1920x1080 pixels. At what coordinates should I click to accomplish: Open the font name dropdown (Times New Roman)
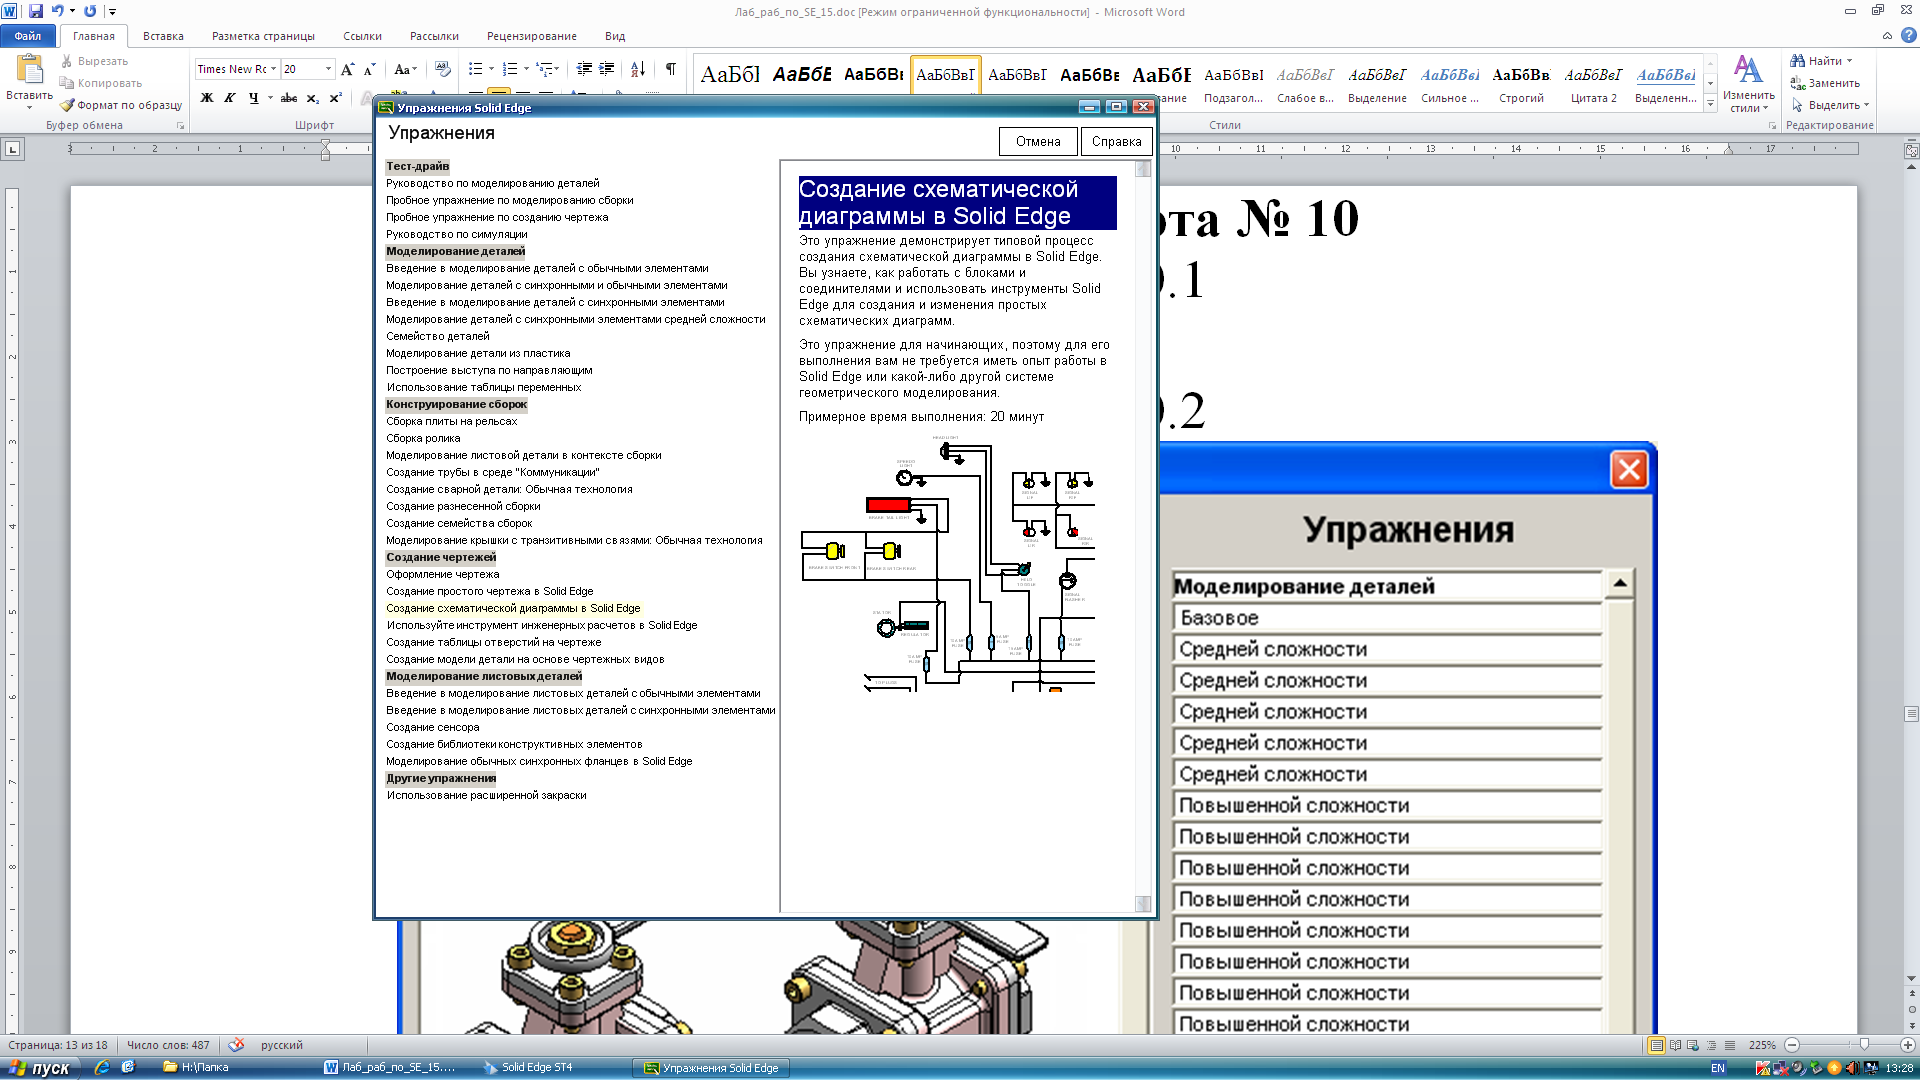[273, 69]
